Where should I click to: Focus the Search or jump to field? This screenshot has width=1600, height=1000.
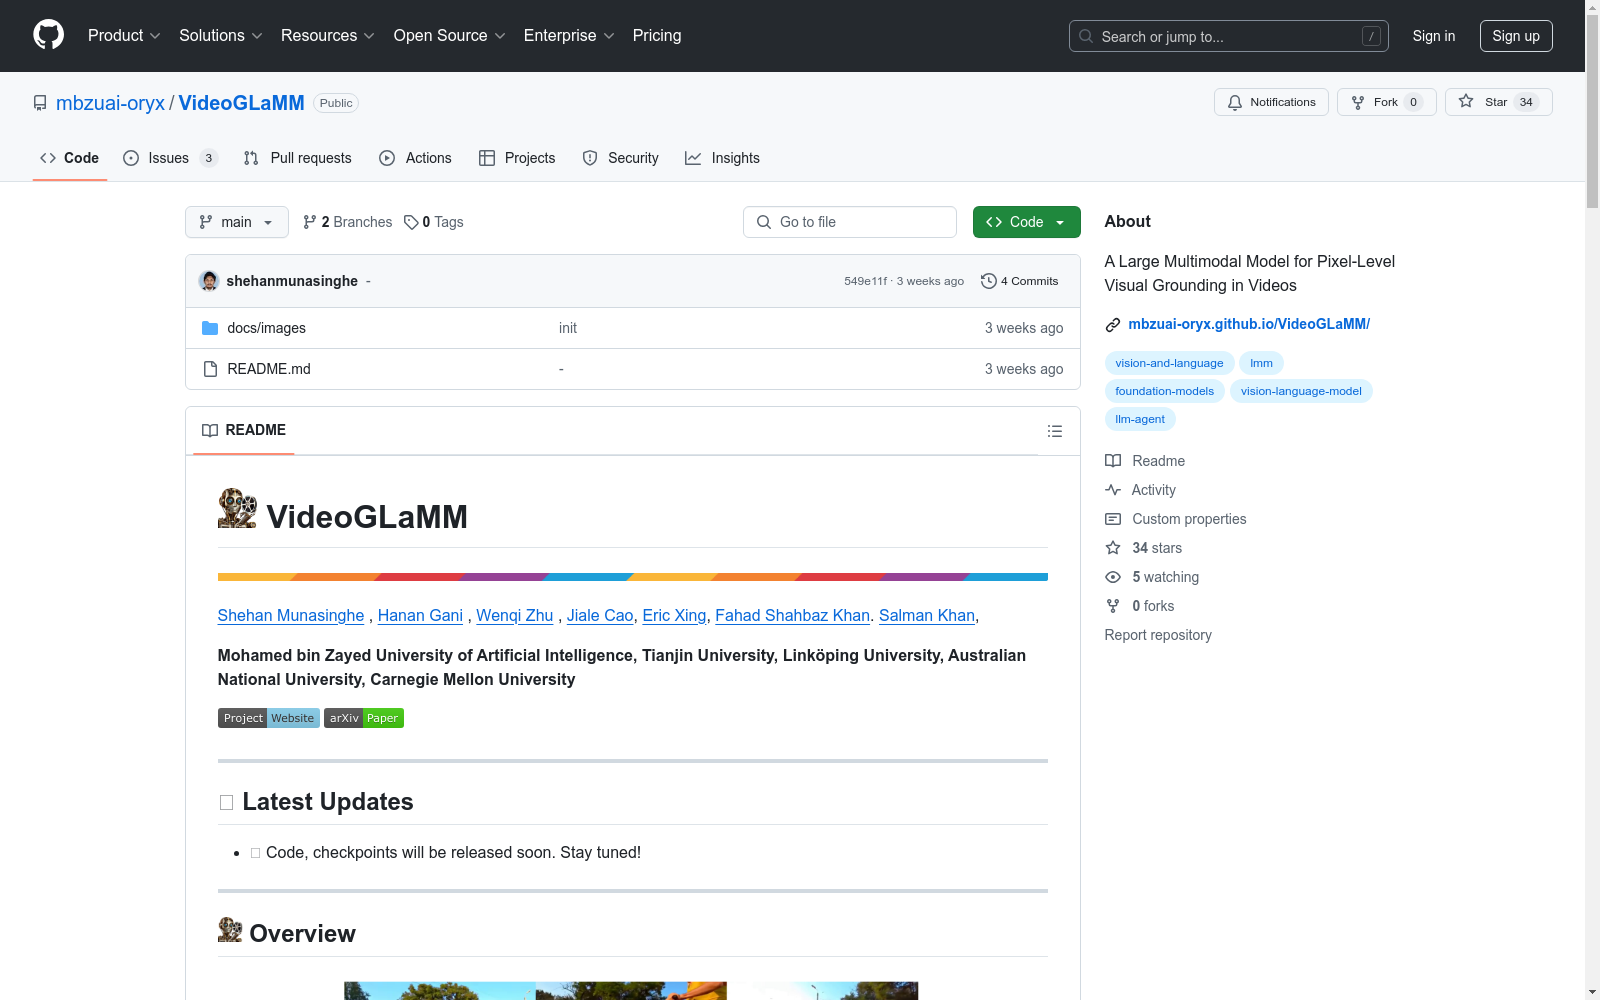click(x=1229, y=36)
